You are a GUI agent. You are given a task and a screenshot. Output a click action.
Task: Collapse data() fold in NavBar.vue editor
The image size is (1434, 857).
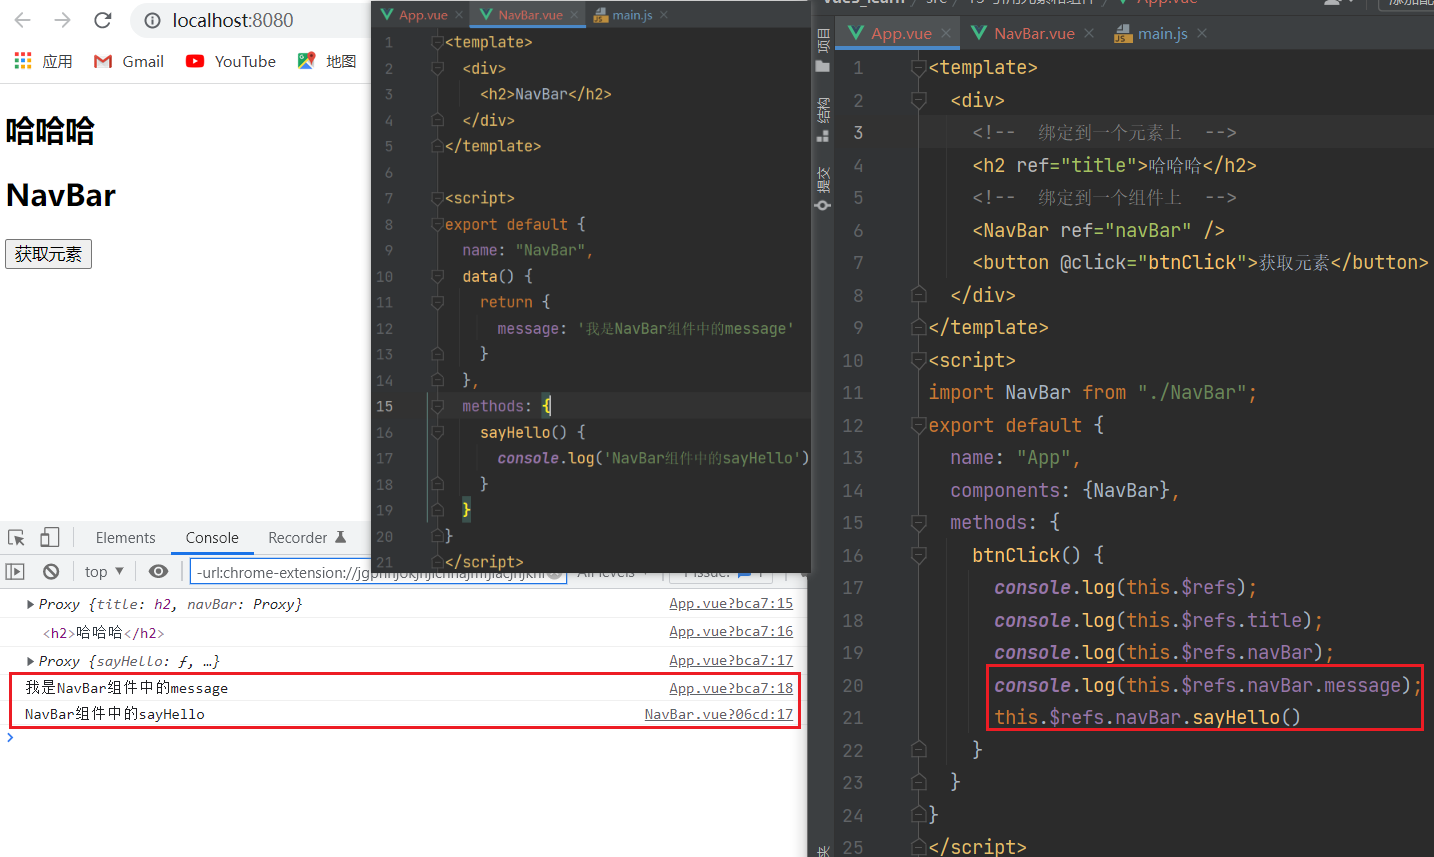pos(437,276)
